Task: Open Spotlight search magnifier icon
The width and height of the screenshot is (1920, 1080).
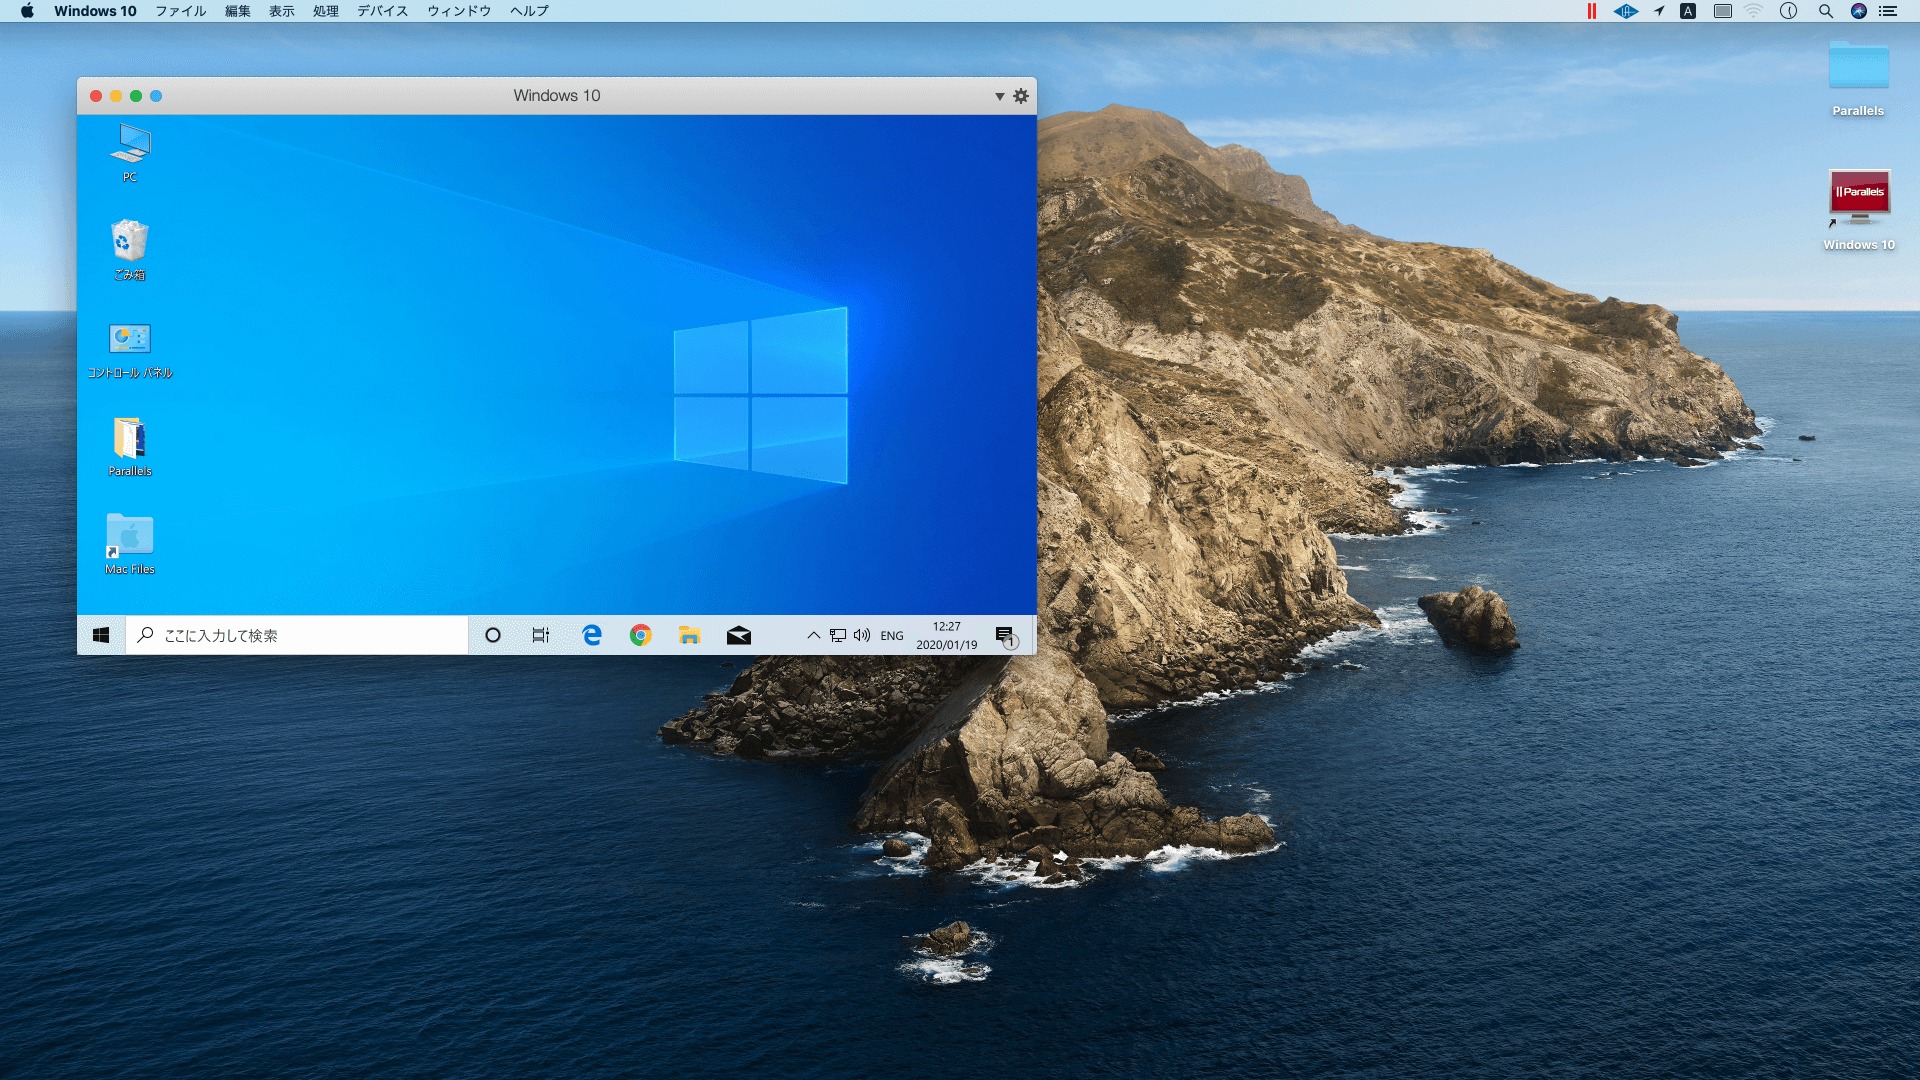Action: click(x=1826, y=11)
